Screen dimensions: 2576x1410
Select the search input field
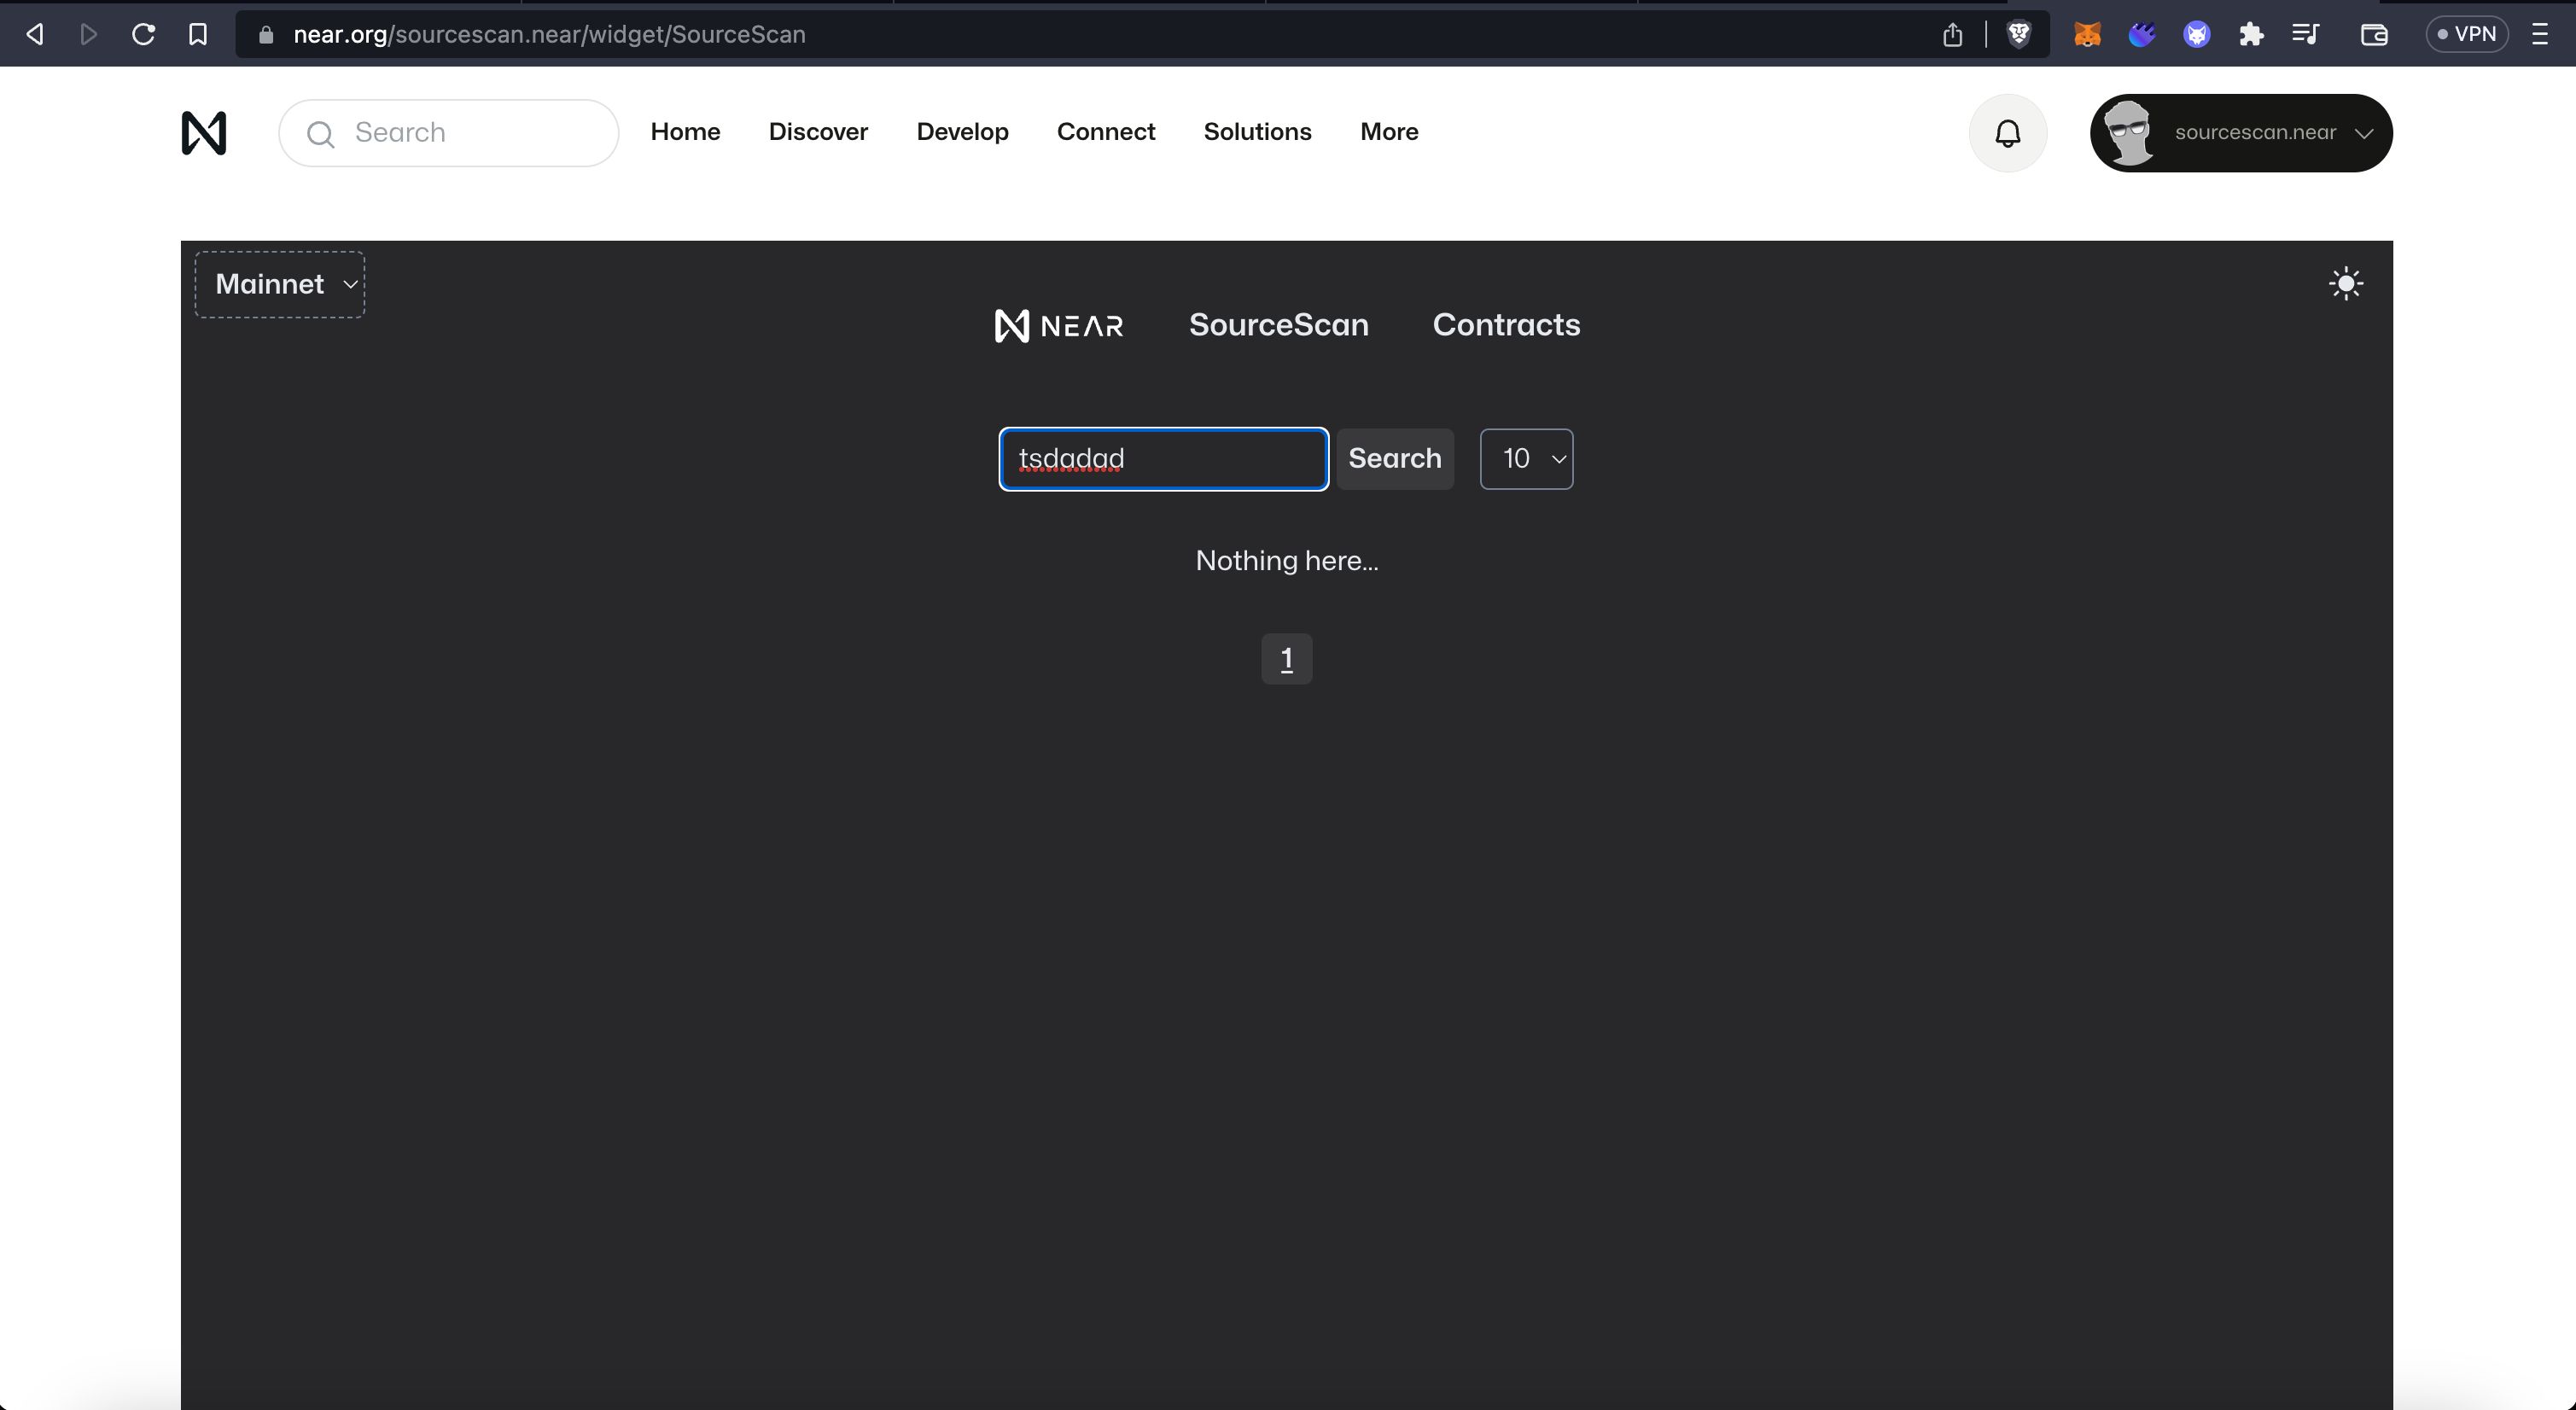coord(1163,458)
